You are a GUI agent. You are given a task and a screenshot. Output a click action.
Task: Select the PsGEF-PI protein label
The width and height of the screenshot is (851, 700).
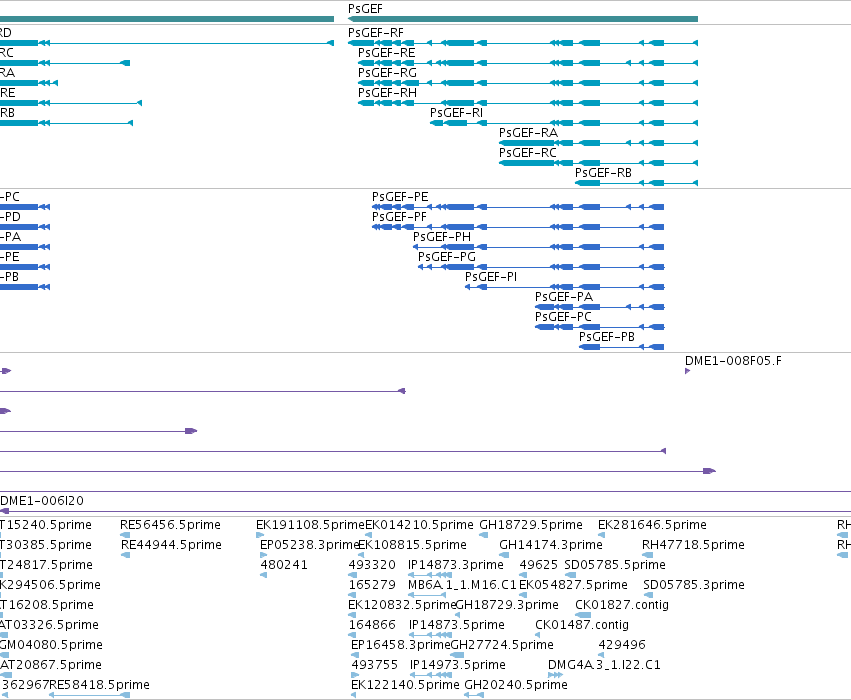click(x=491, y=277)
